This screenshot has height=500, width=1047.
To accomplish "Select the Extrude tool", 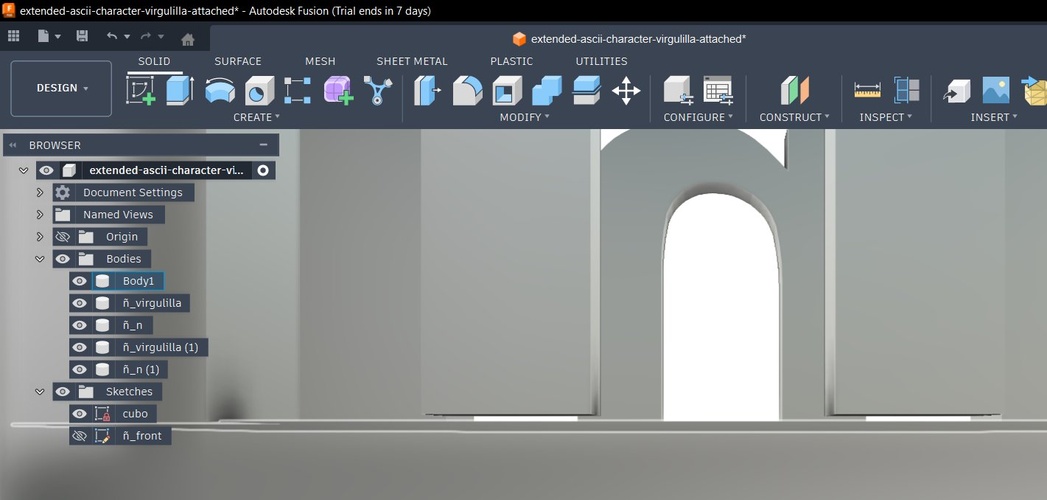I will point(180,90).
